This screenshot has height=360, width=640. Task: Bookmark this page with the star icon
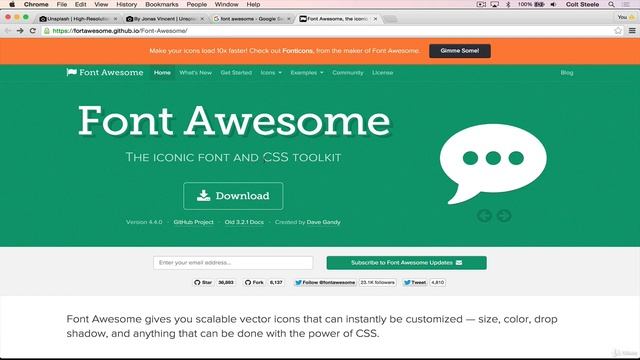pyautogui.click(x=618, y=31)
